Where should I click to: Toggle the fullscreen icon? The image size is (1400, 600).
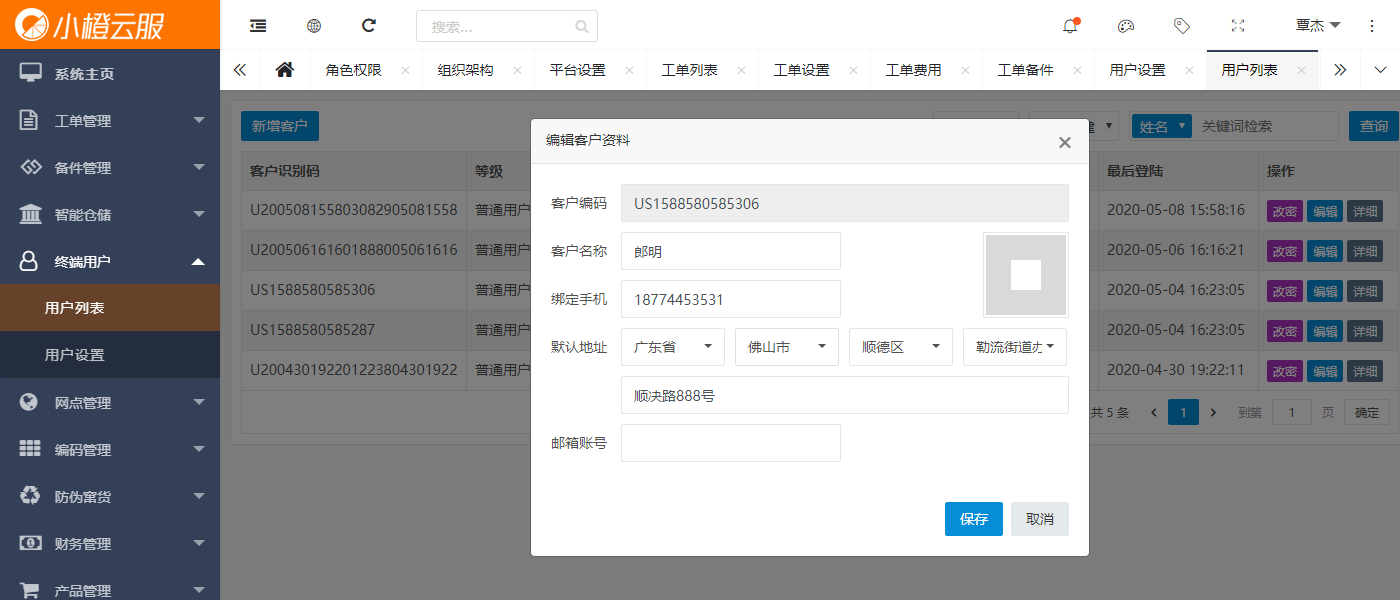(x=1238, y=26)
